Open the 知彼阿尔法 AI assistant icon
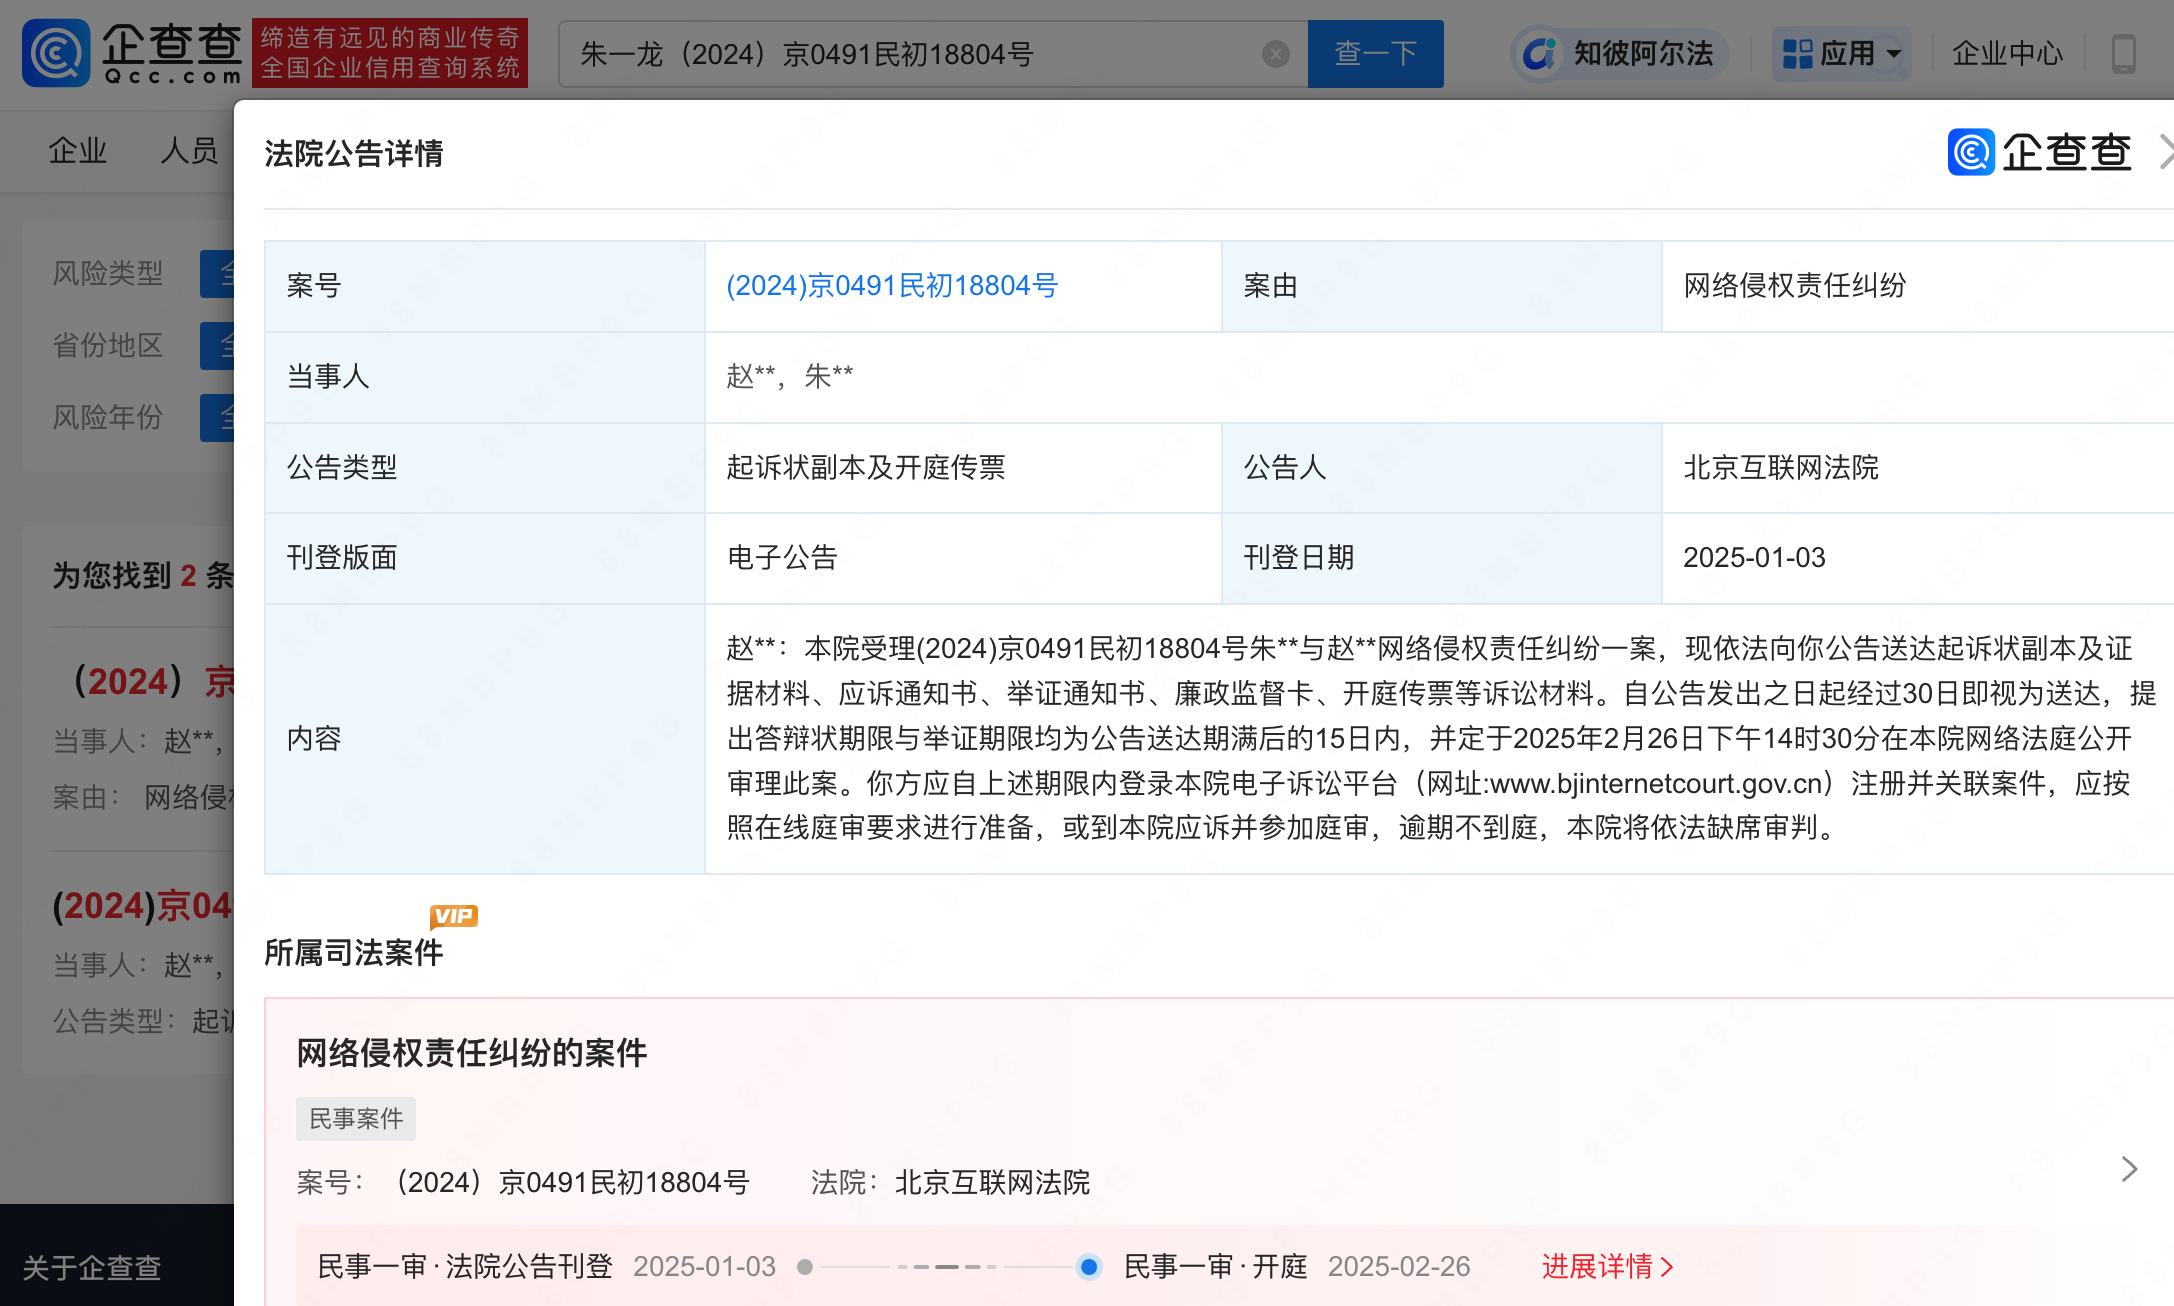The image size is (2174, 1306). (x=1540, y=54)
